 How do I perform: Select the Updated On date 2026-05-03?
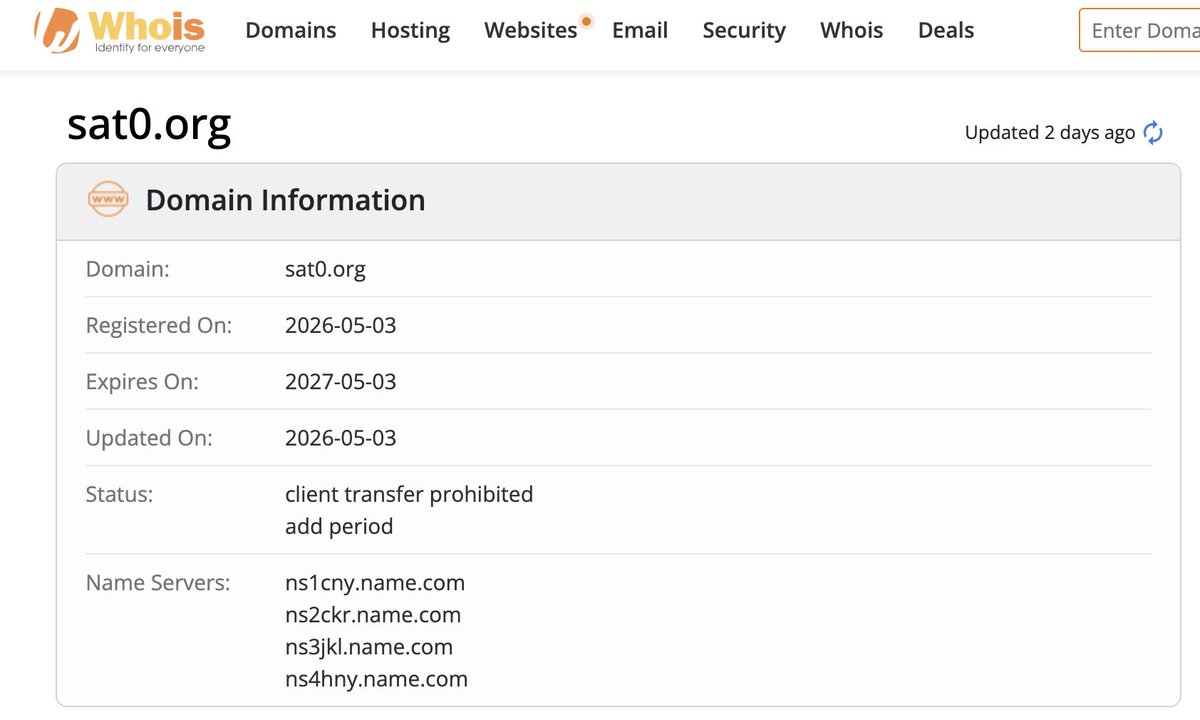coord(341,437)
